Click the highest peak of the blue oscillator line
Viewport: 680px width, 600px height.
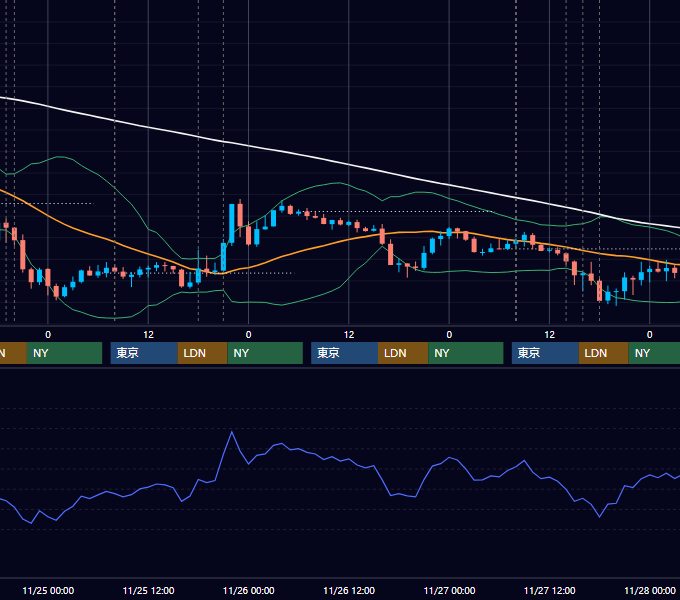coord(232,432)
